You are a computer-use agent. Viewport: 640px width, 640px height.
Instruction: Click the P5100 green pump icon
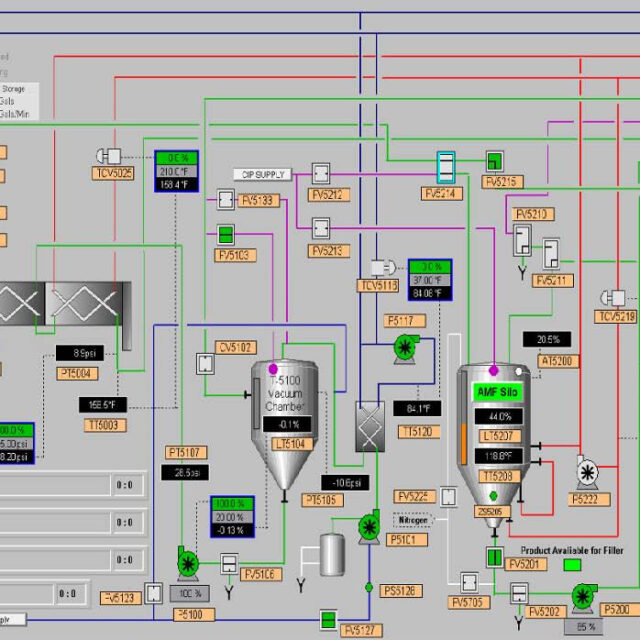point(187,564)
